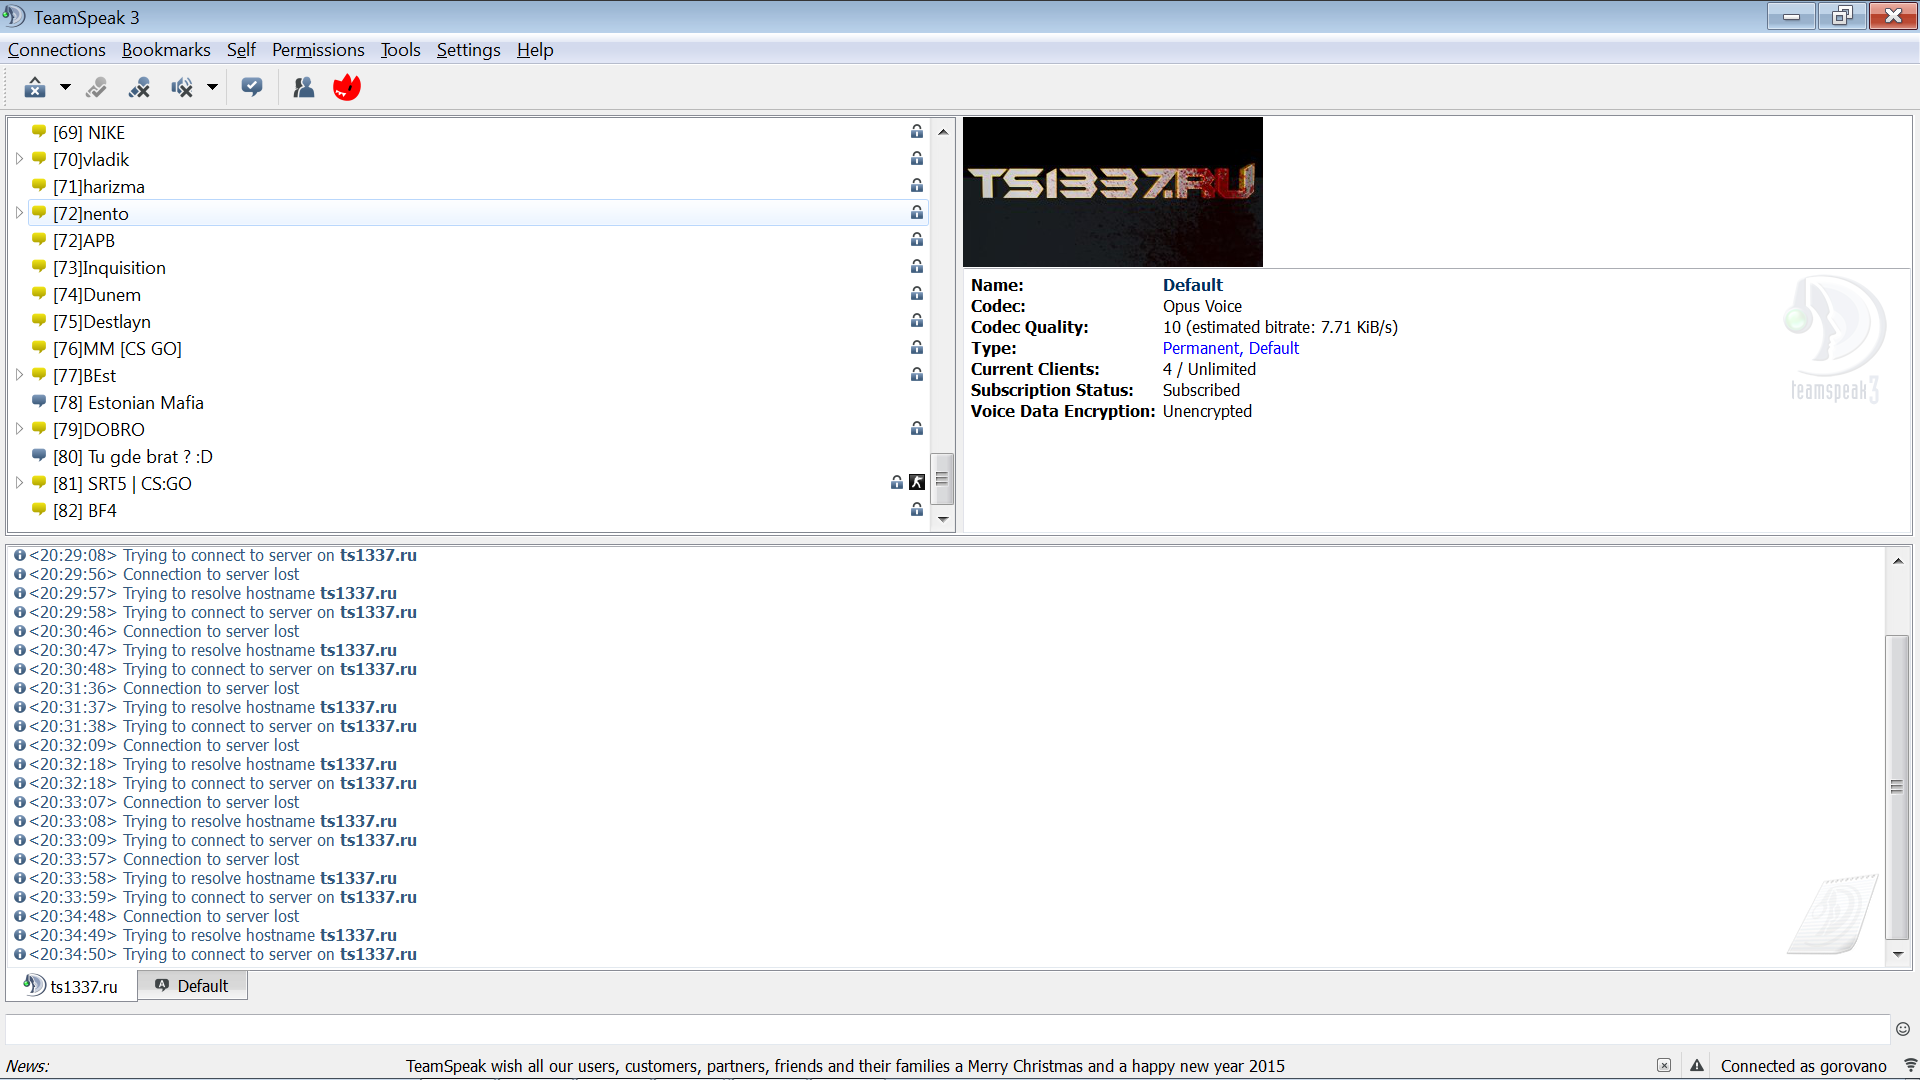Expand the [81] SRT5 | CS:GO channel
1920x1080 pixels.
click(19, 483)
